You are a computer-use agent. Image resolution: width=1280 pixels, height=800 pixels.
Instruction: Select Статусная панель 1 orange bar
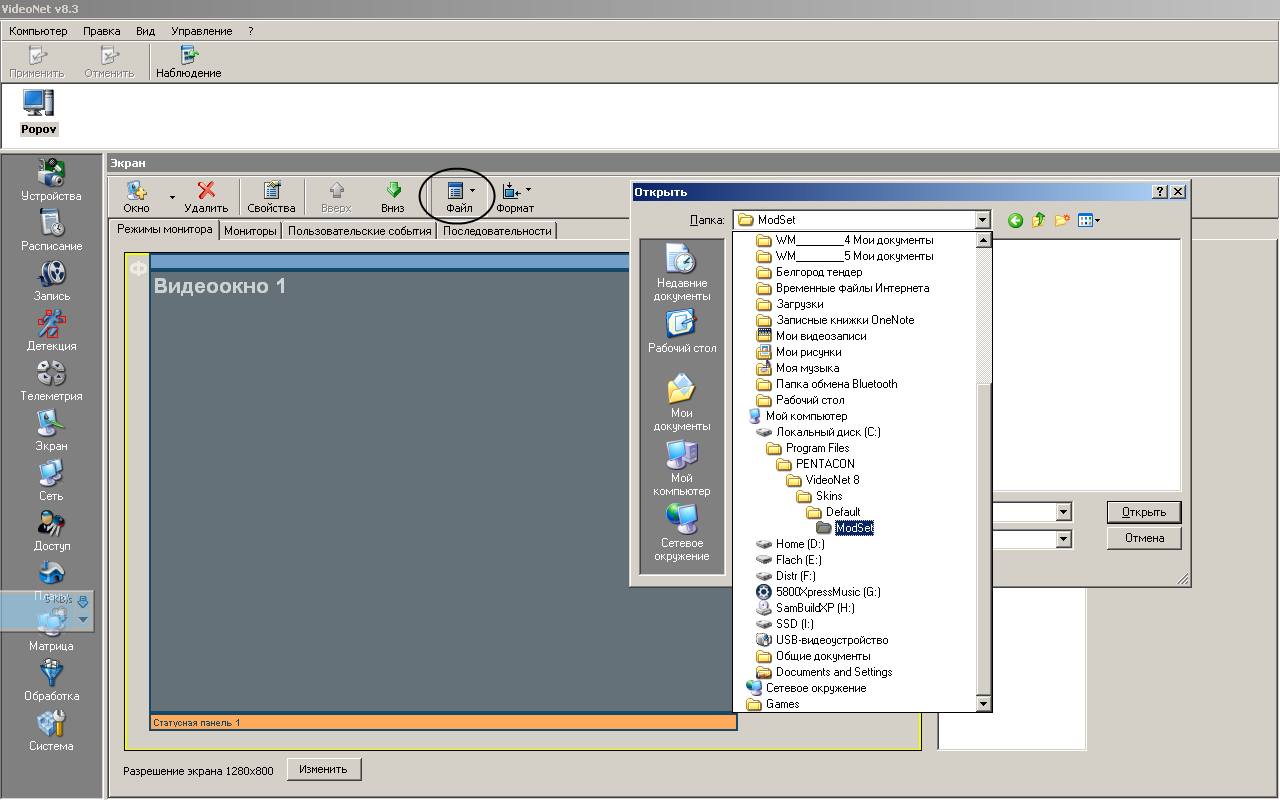[443, 722]
